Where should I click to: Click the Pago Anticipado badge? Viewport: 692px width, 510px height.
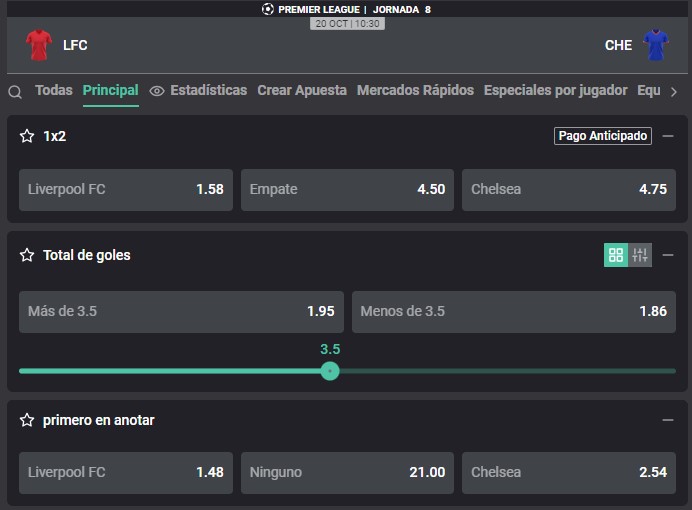point(603,136)
